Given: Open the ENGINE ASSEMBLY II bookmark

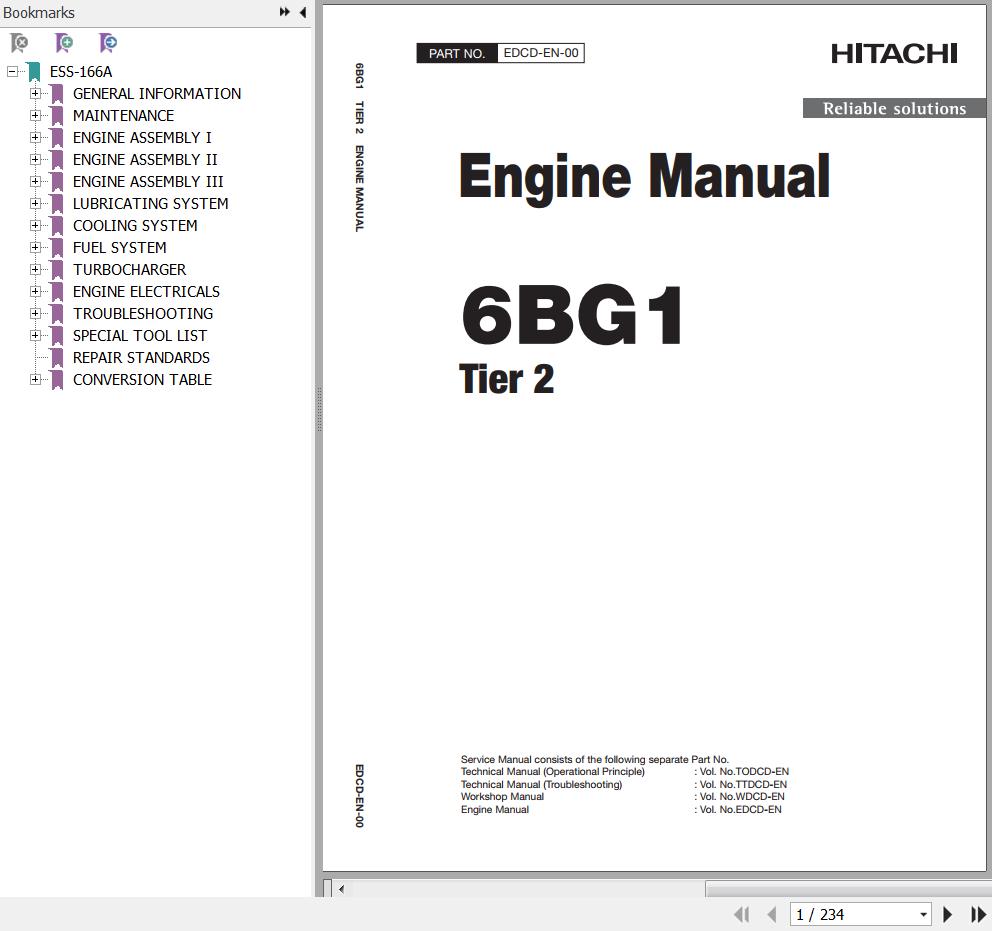Looking at the screenshot, I should point(145,160).
